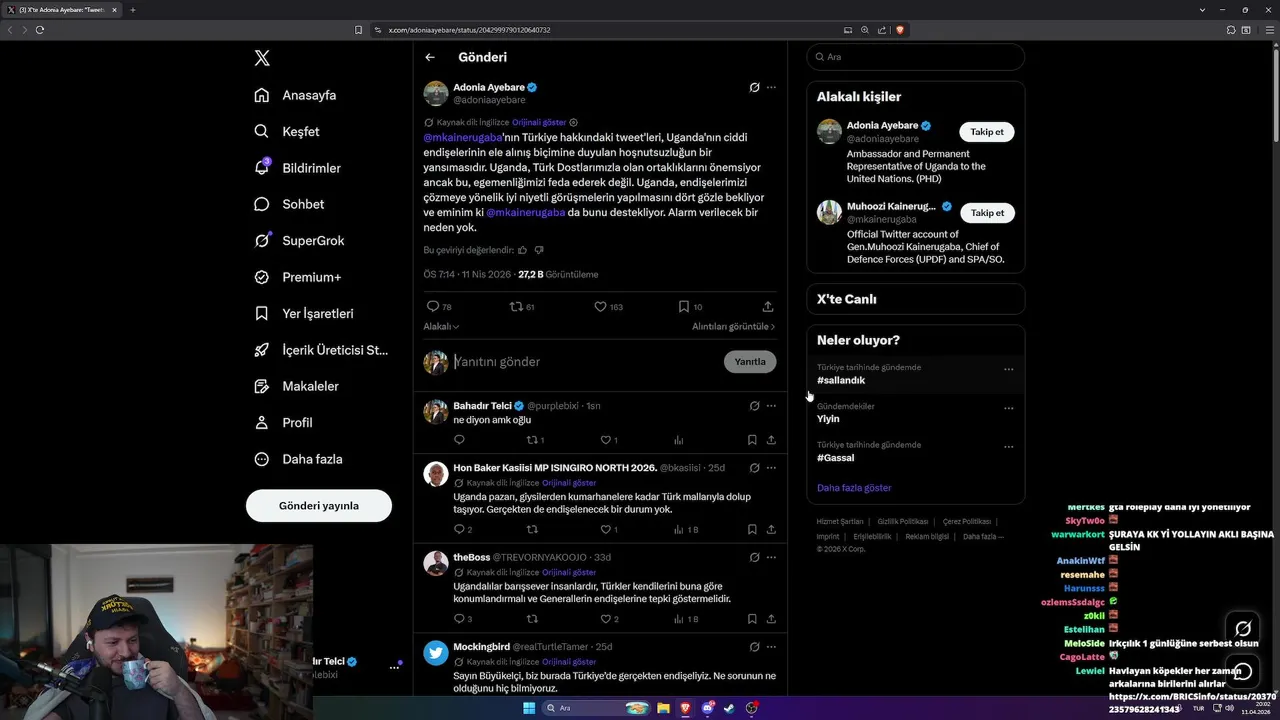Open a new browser tab
The height and width of the screenshot is (720, 1280).
pos(132,10)
